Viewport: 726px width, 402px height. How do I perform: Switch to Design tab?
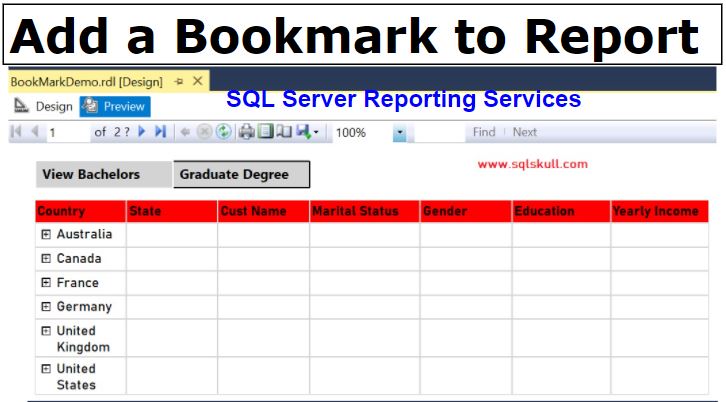(x=43, y=107)
